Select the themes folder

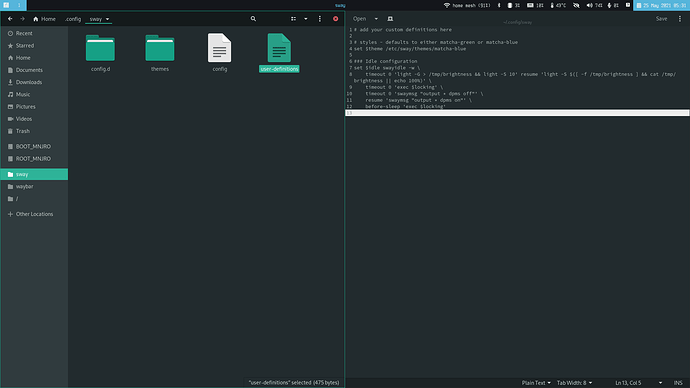[x=160, y=52]
